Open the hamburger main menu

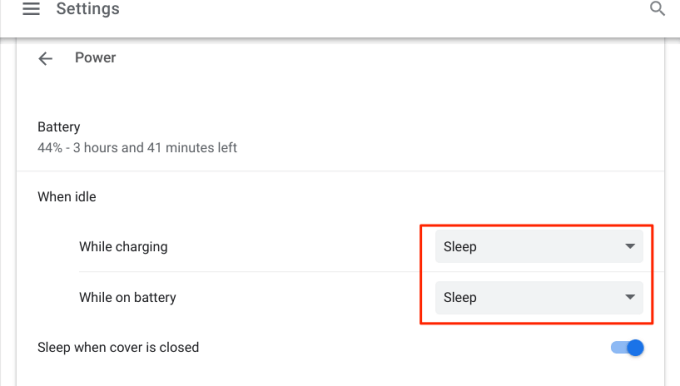[x=31, y=9]
